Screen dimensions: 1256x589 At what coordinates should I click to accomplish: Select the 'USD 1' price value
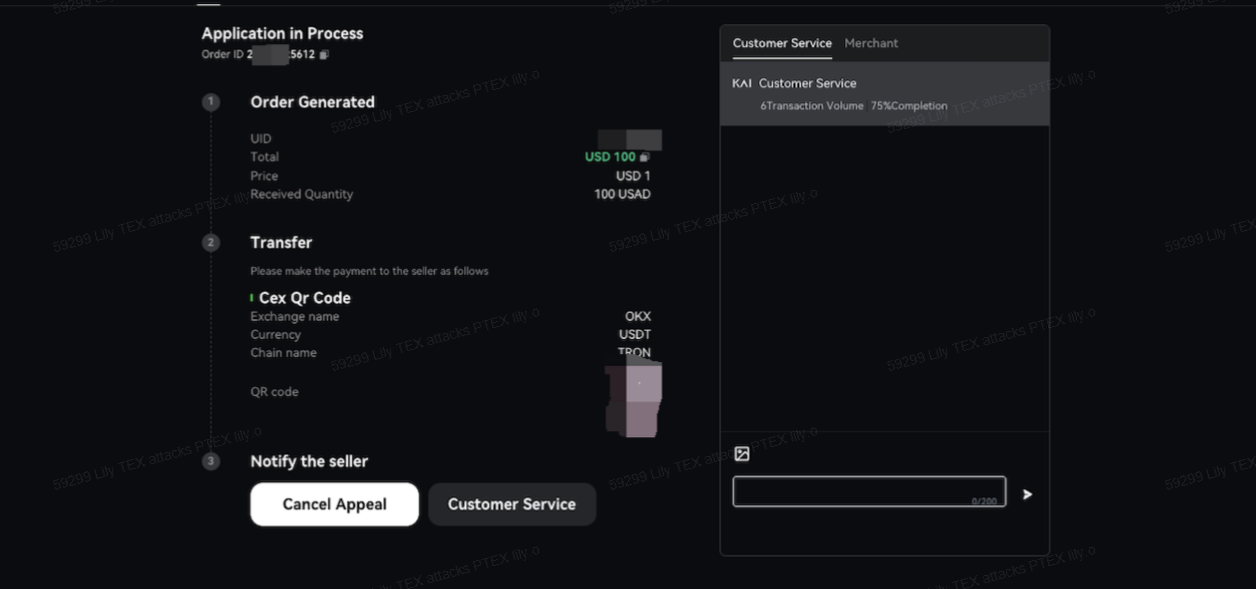tap(633, 176)
